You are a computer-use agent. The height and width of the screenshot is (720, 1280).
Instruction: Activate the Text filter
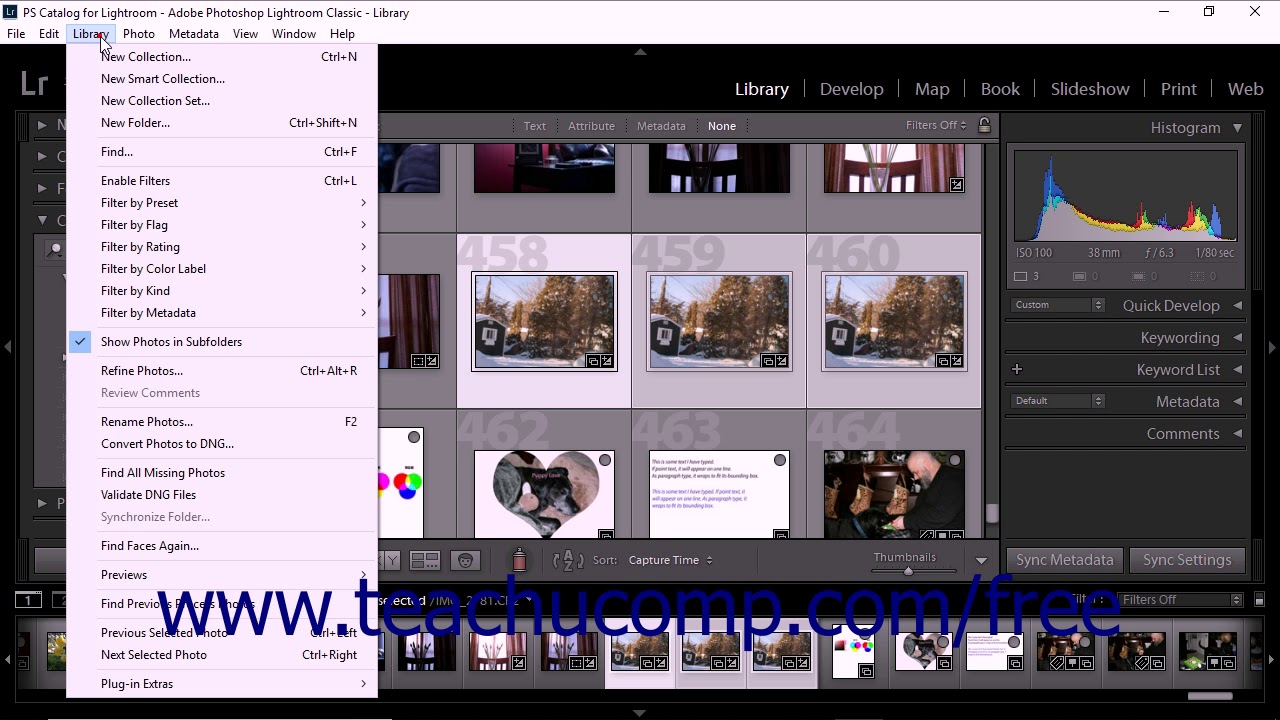535,126
